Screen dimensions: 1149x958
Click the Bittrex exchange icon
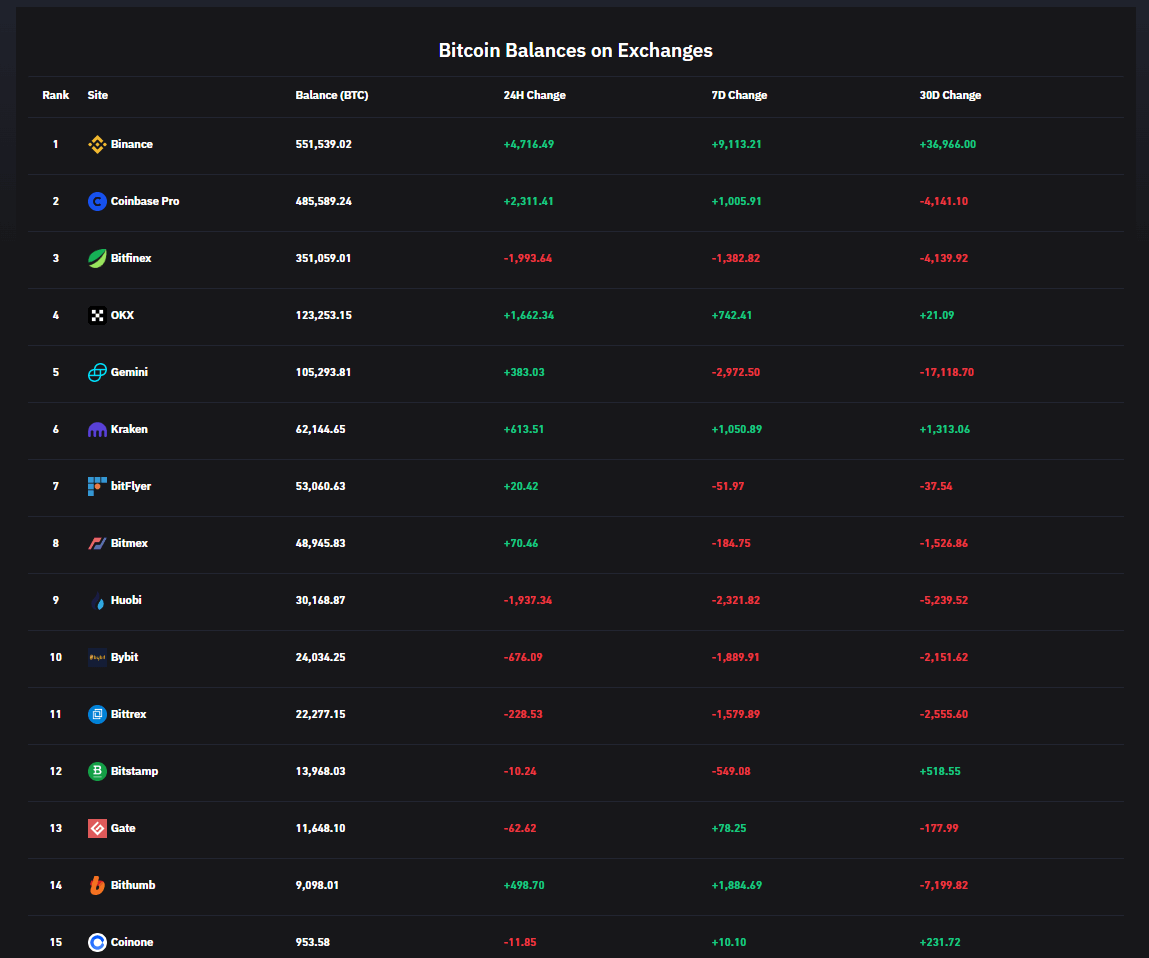coord(96,714)
